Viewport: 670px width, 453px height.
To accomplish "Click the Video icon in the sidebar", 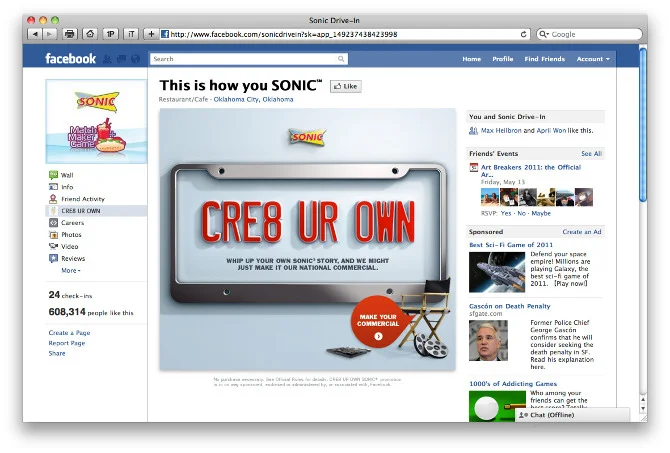I will (53, 246).
